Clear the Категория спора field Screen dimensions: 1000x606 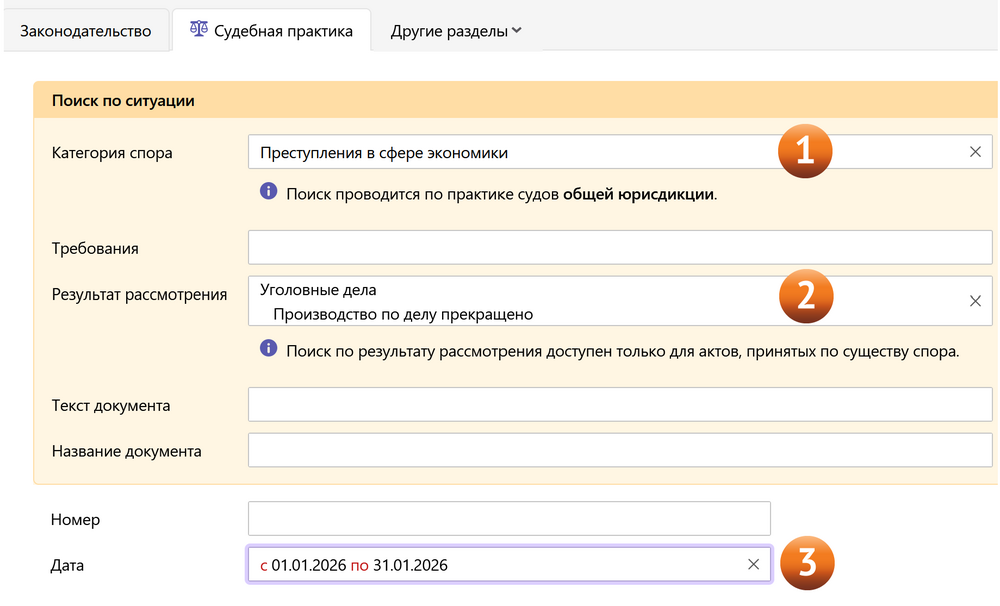975,152
